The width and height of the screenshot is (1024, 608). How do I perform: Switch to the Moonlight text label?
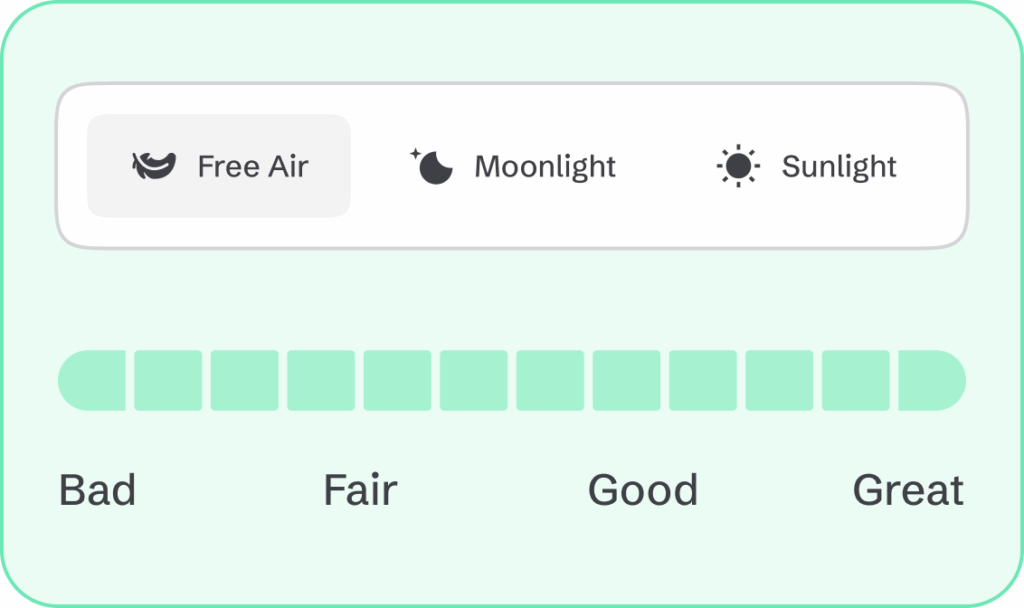[545, 166]
